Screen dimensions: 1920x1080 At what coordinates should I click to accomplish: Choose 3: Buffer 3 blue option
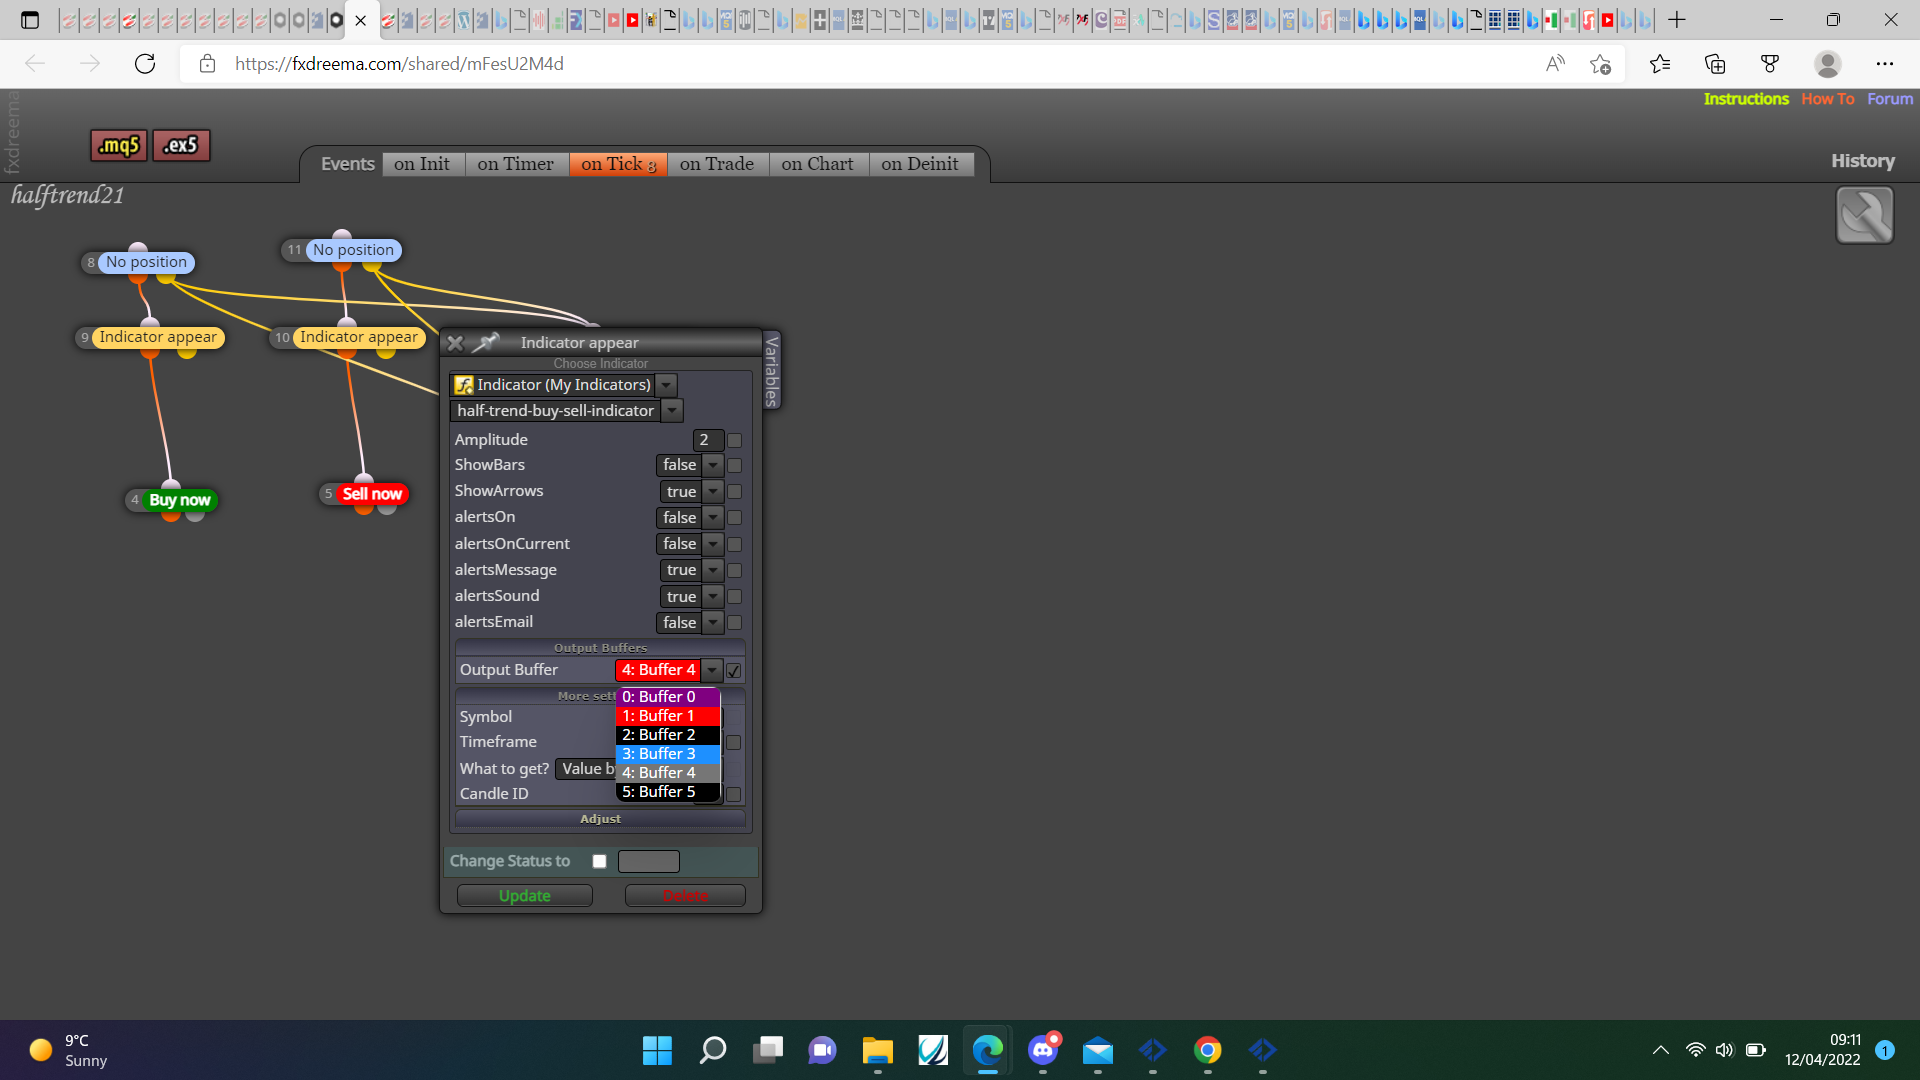click(x=668, y=754)
